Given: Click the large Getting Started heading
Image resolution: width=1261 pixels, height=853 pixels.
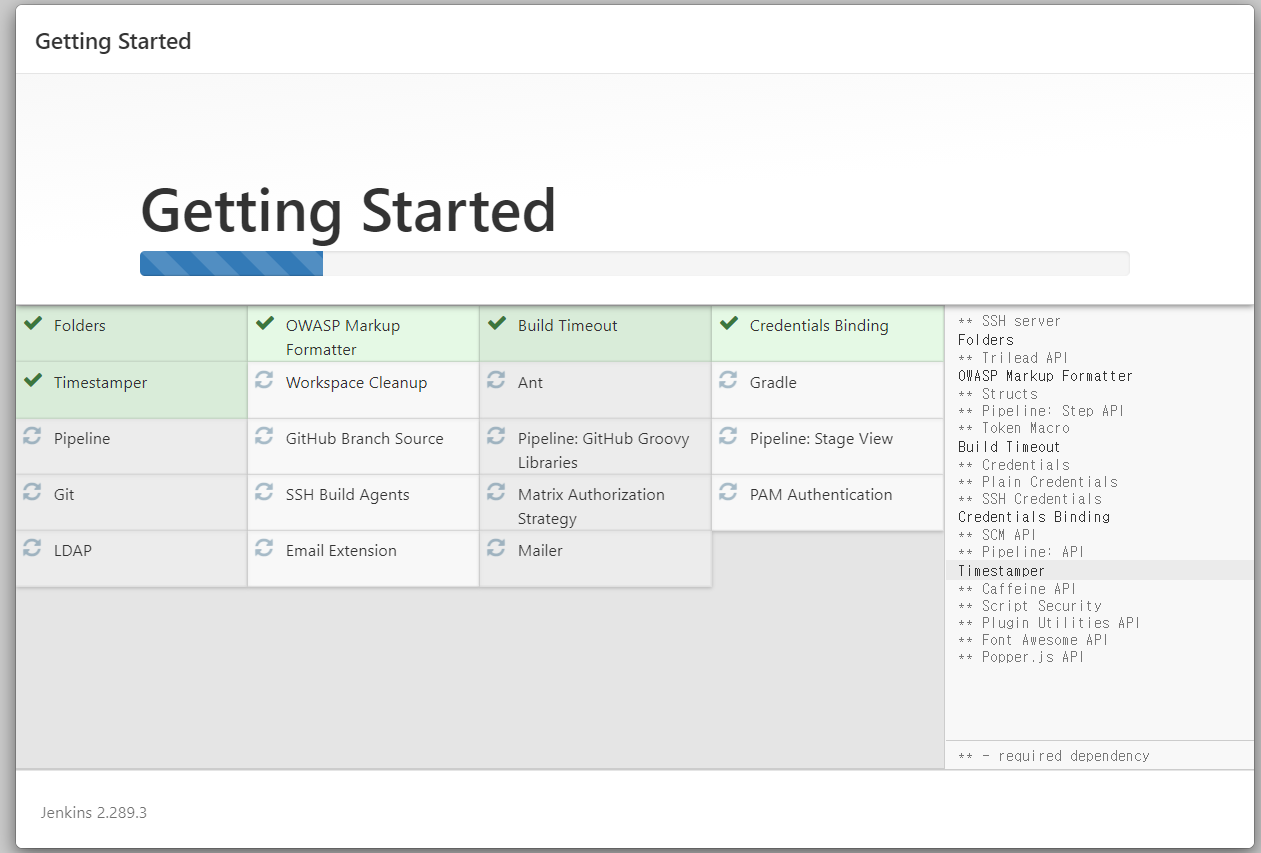Looking at the screenshot, I should click(348, 211).
